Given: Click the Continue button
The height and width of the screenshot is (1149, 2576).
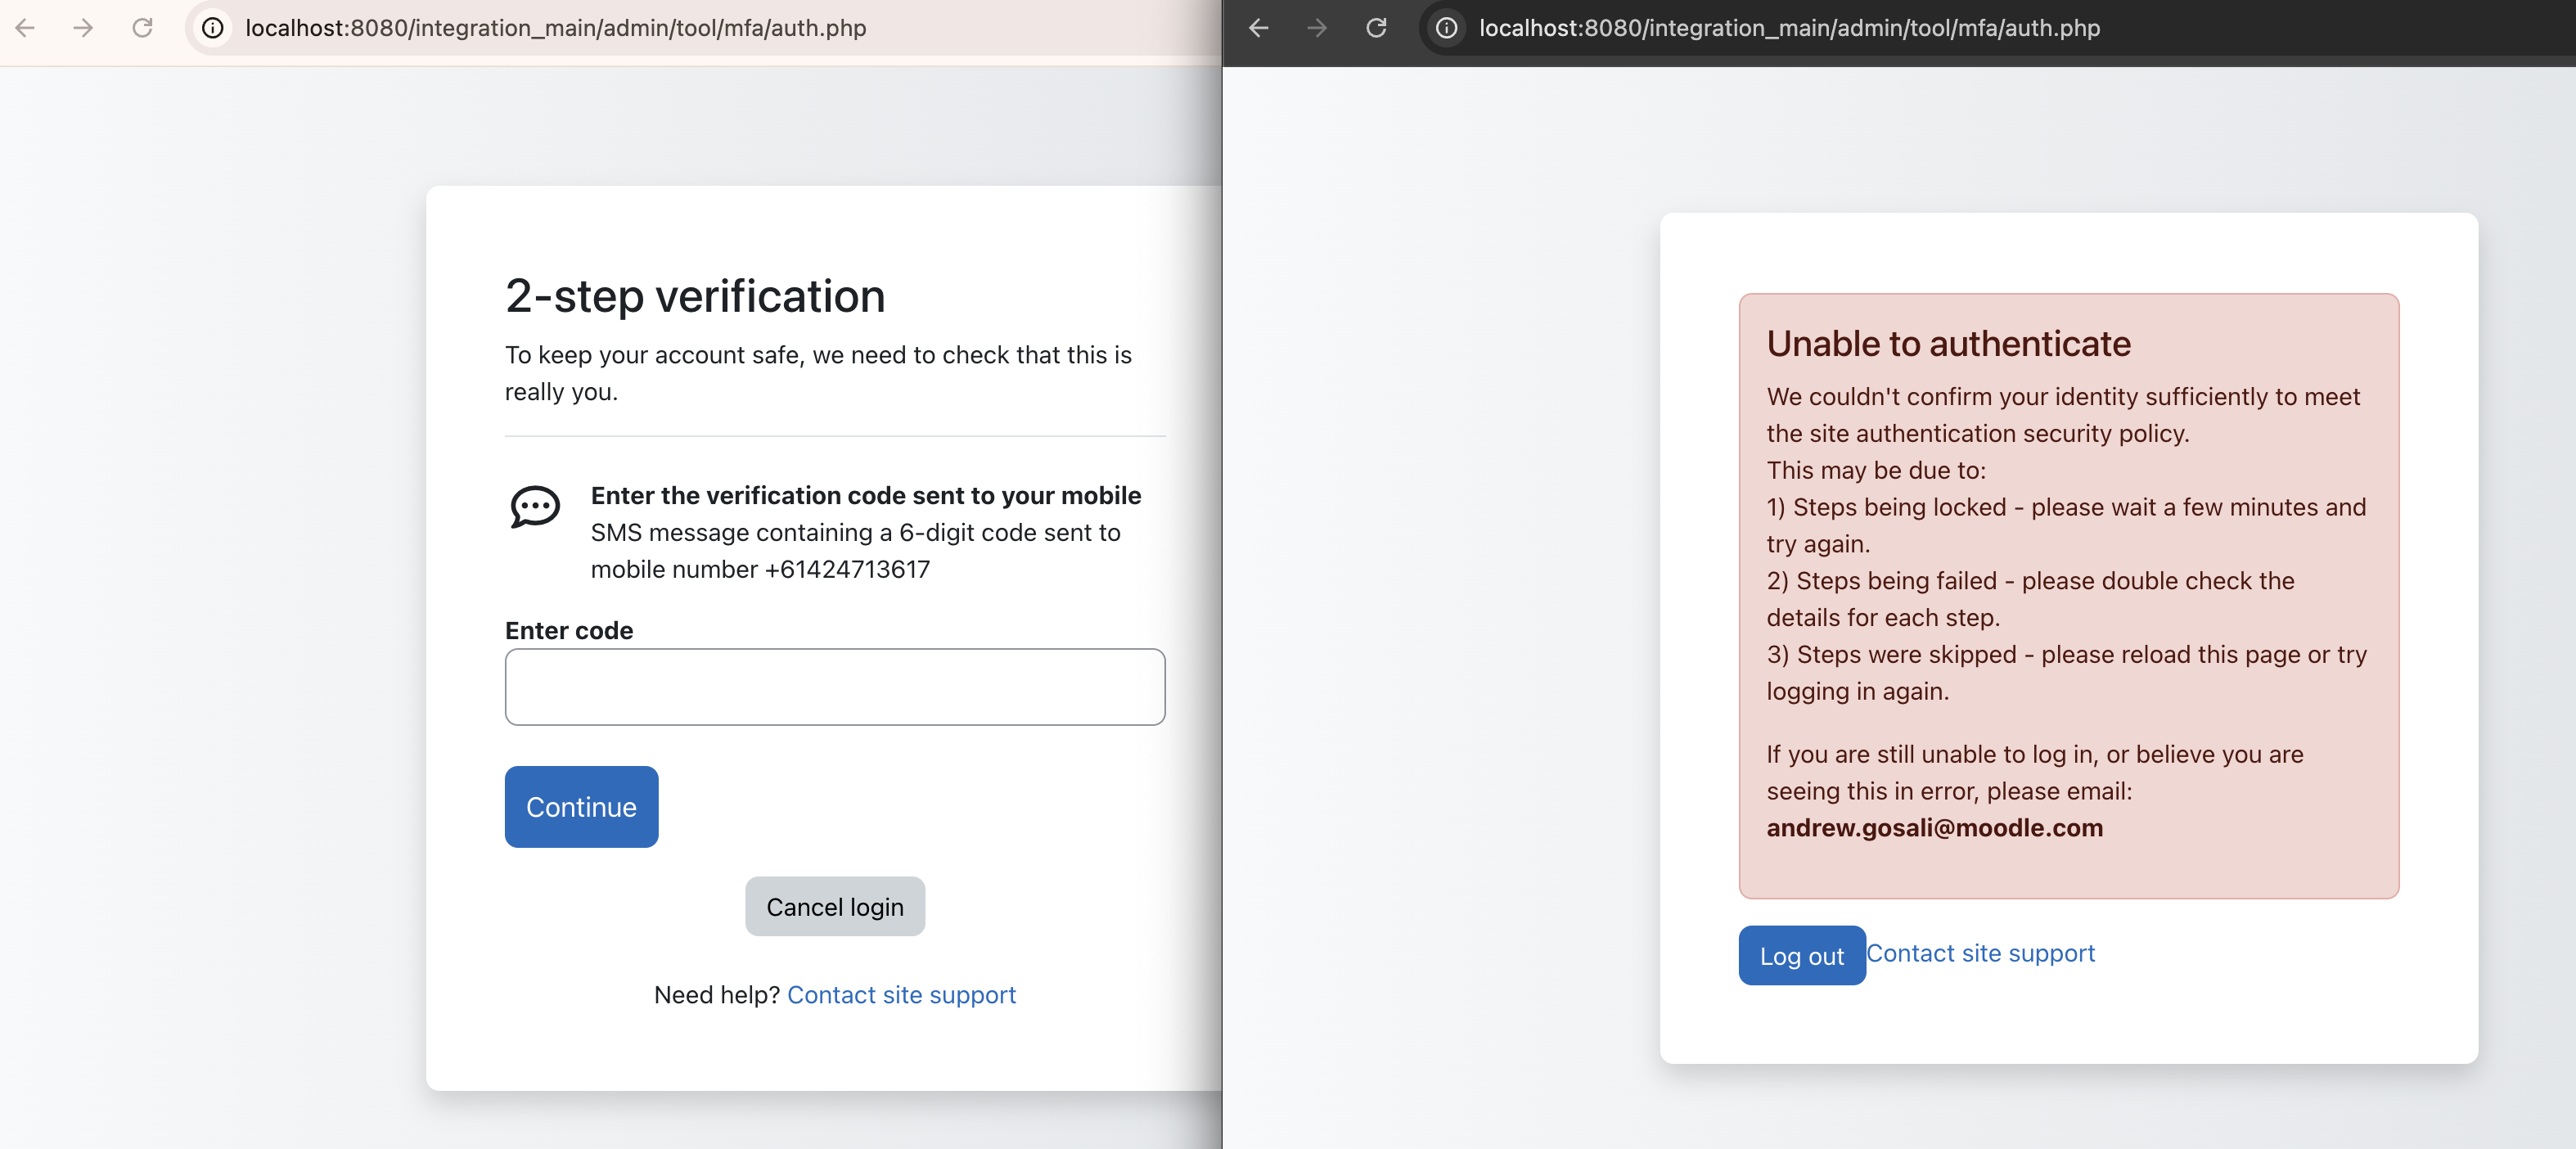Looking at the screenshot, I should [x=581, y=807].
